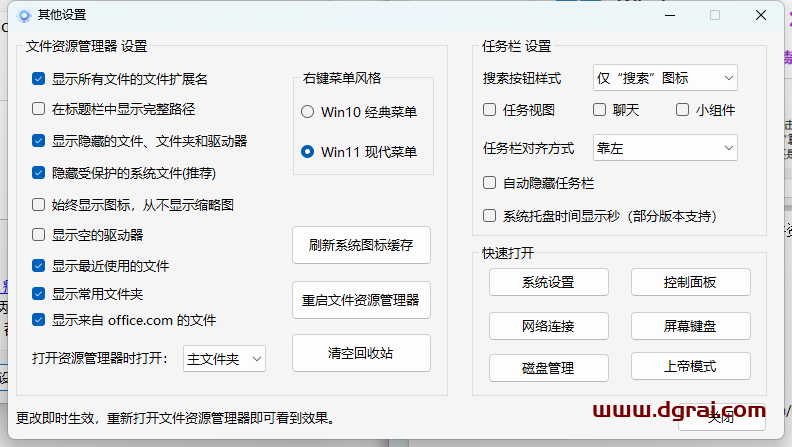Toggle 显示隐藏的文件、文件夹和驱动器 checkbox

click(38, 140)
